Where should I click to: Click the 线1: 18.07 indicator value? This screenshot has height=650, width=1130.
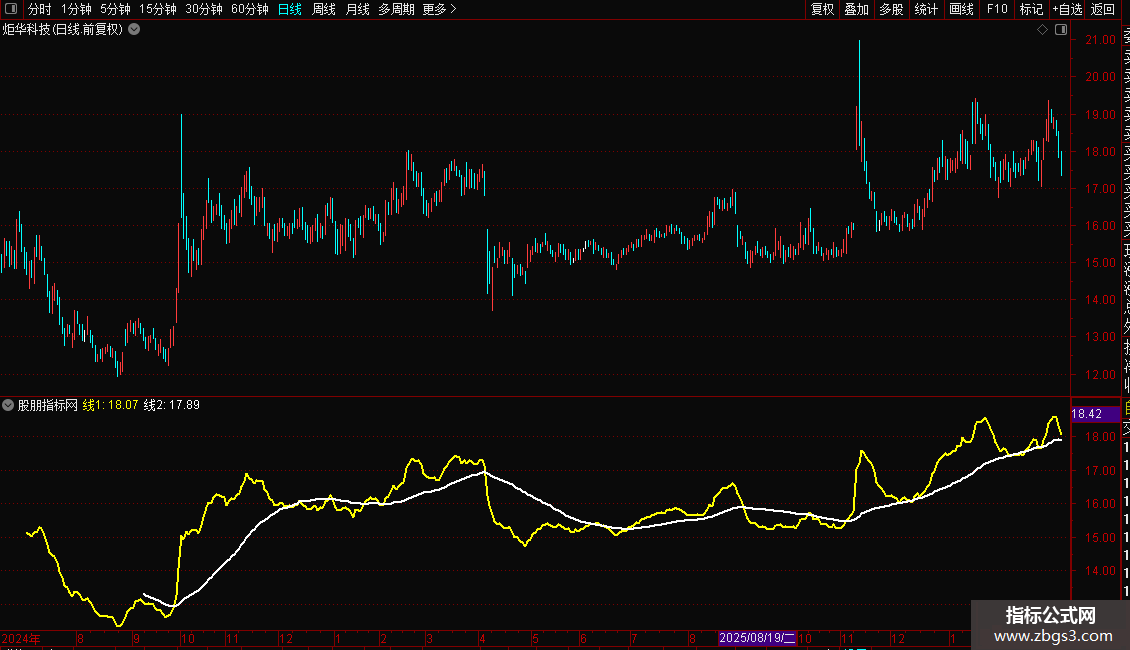(x=110, y=405)
